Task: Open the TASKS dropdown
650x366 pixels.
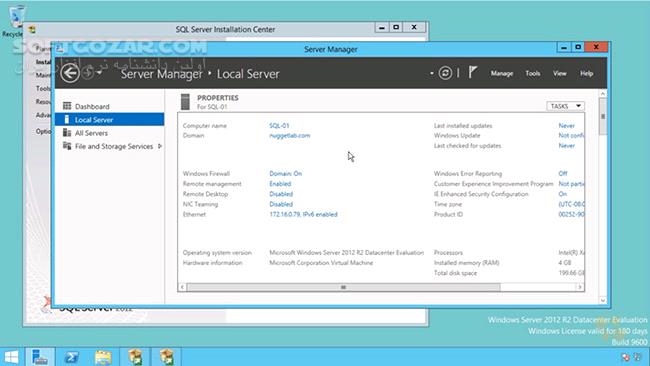Action: [x=565, y=106]
